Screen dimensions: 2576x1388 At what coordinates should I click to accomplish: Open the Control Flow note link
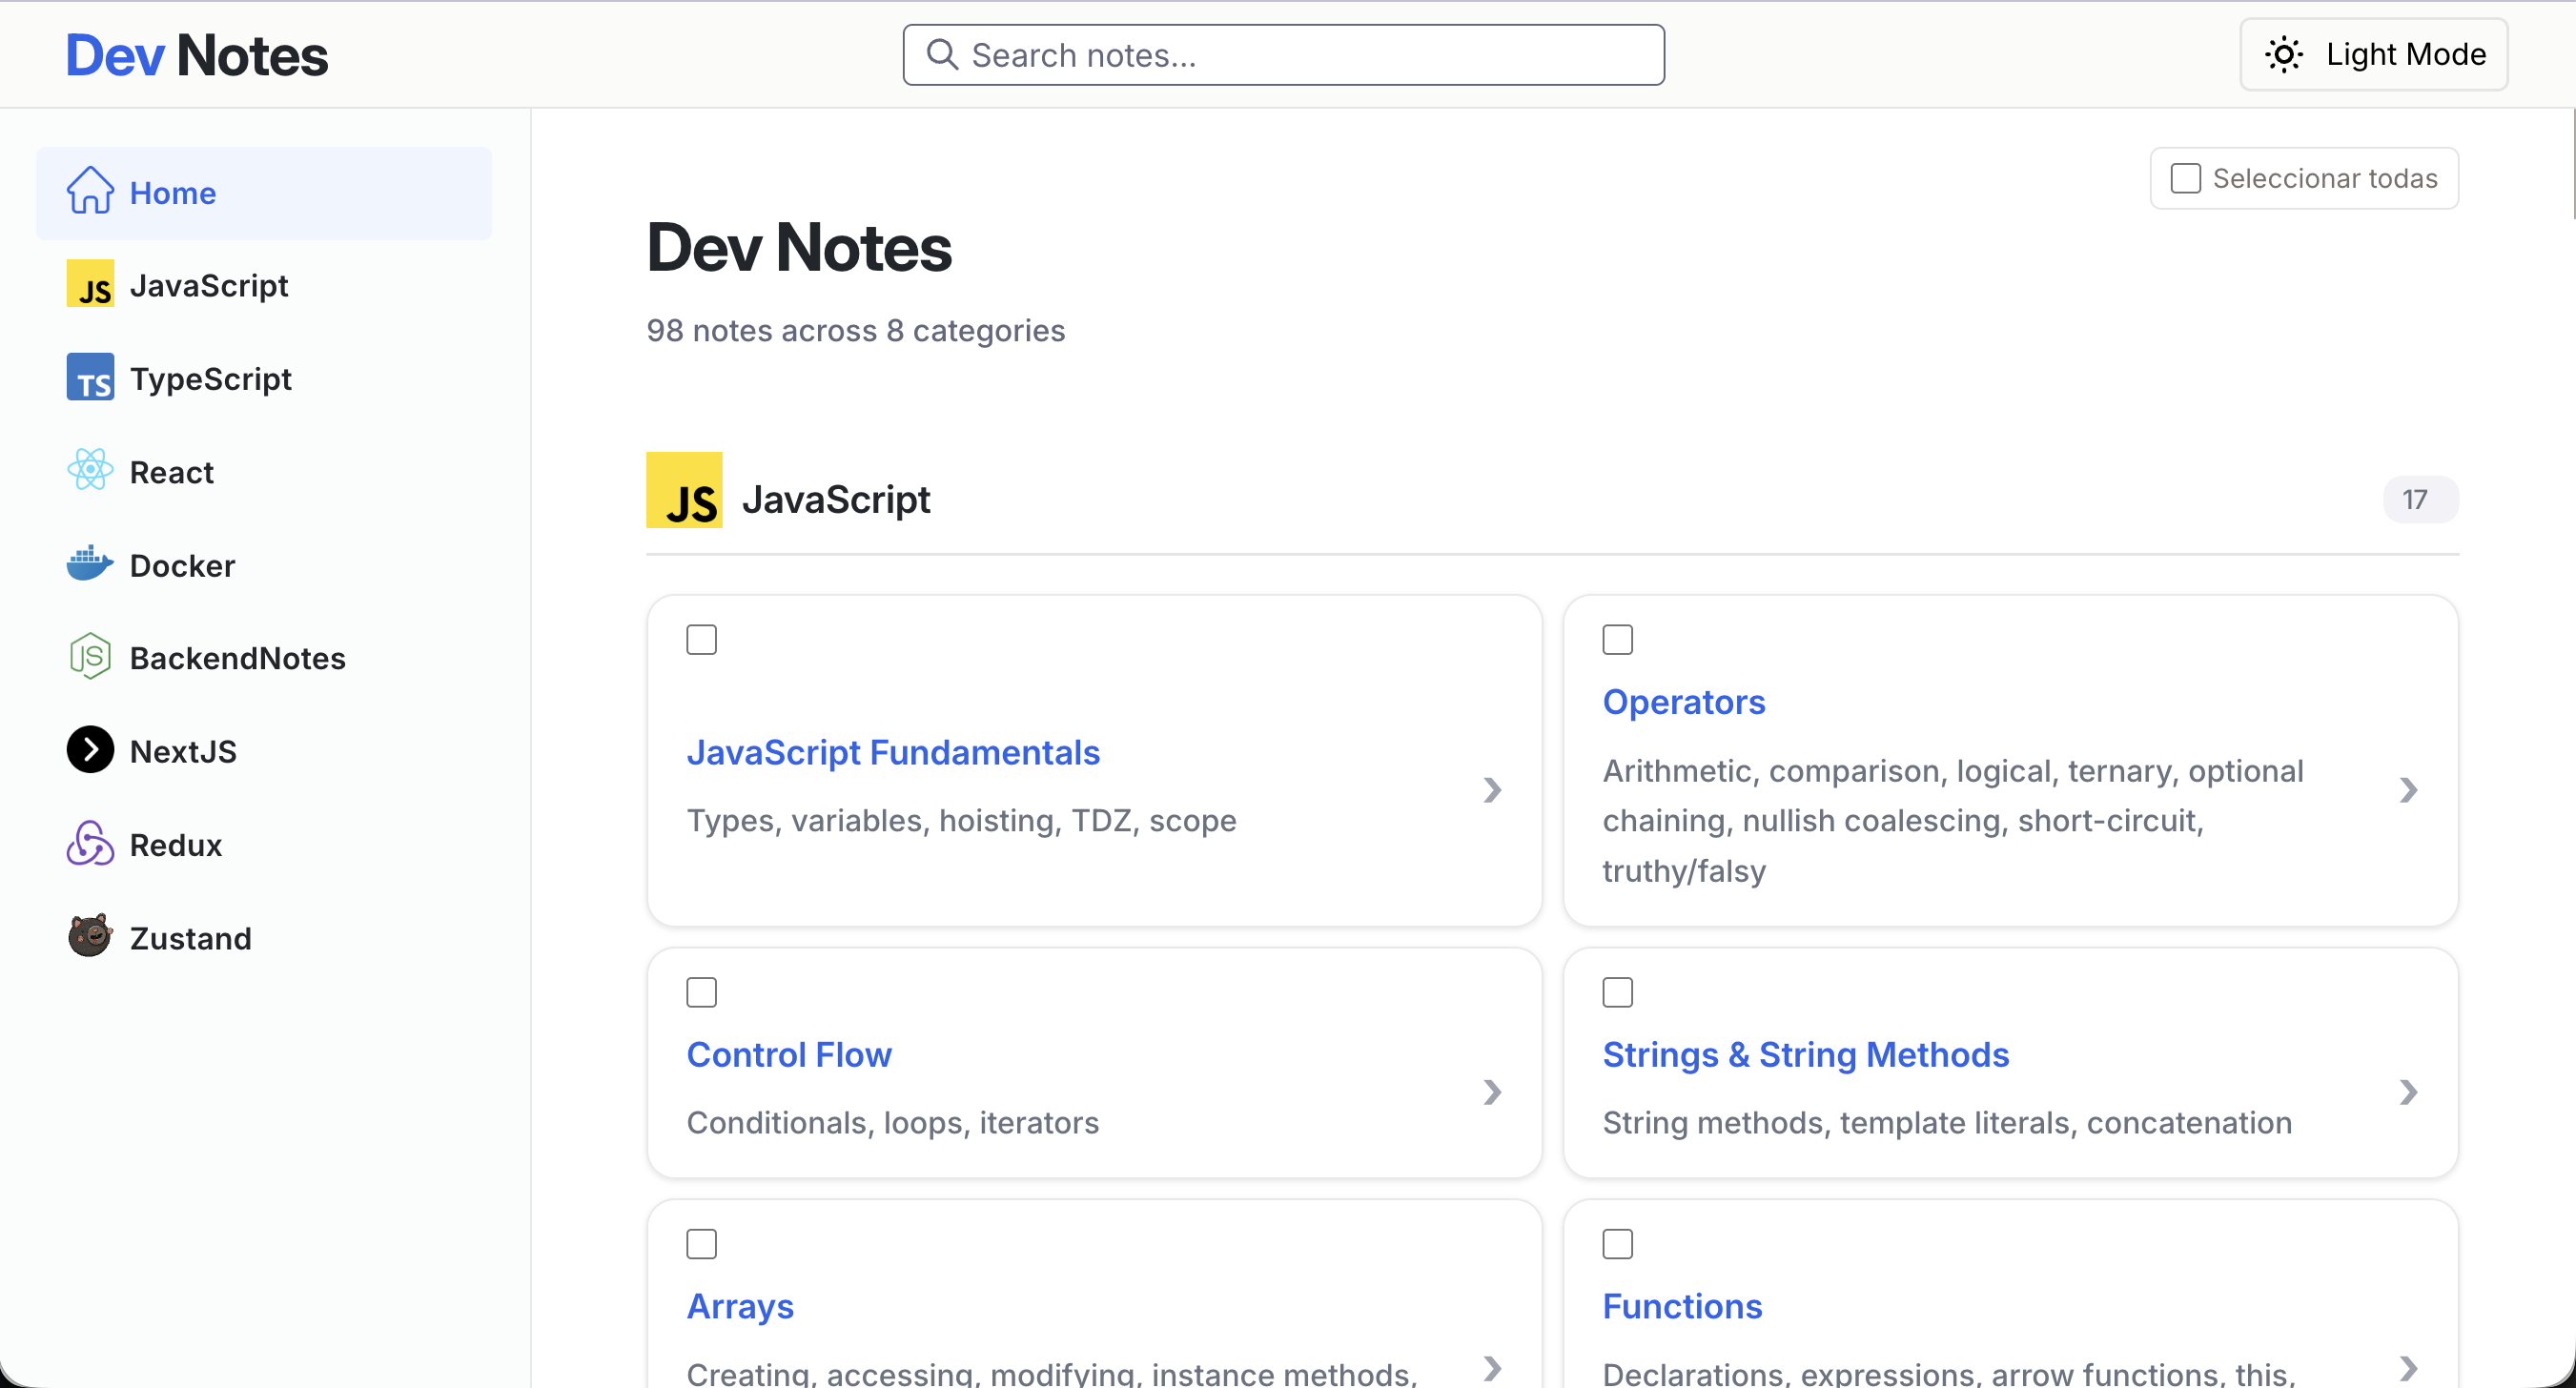tap(789, 1055)
